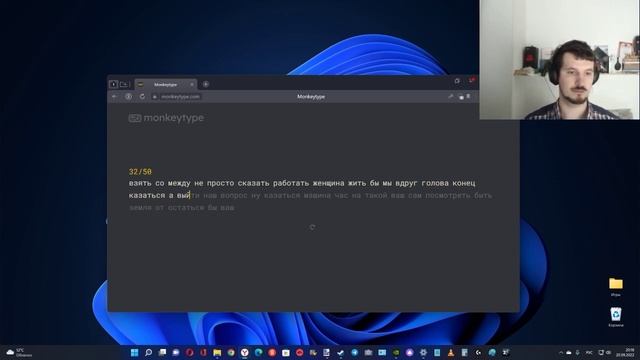
Task: Launch Opera browser from taskbar
Action: click(x=190, y=352)
